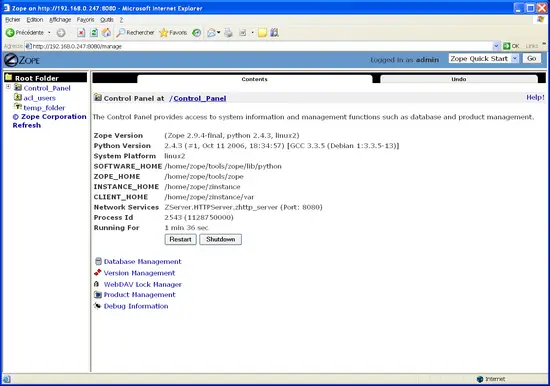Open WebDAV Lock Manager
The height and width of the screenshot is (386, 550).
coord(142,285)
